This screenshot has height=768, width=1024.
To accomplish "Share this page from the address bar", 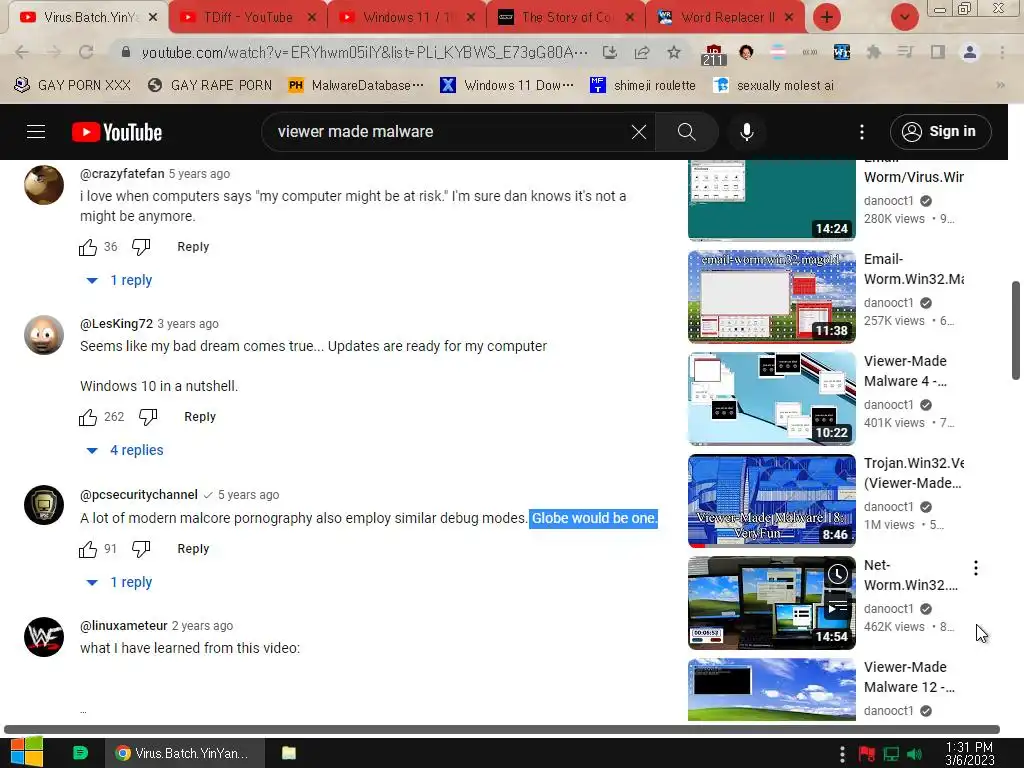I will click(642, 52).
